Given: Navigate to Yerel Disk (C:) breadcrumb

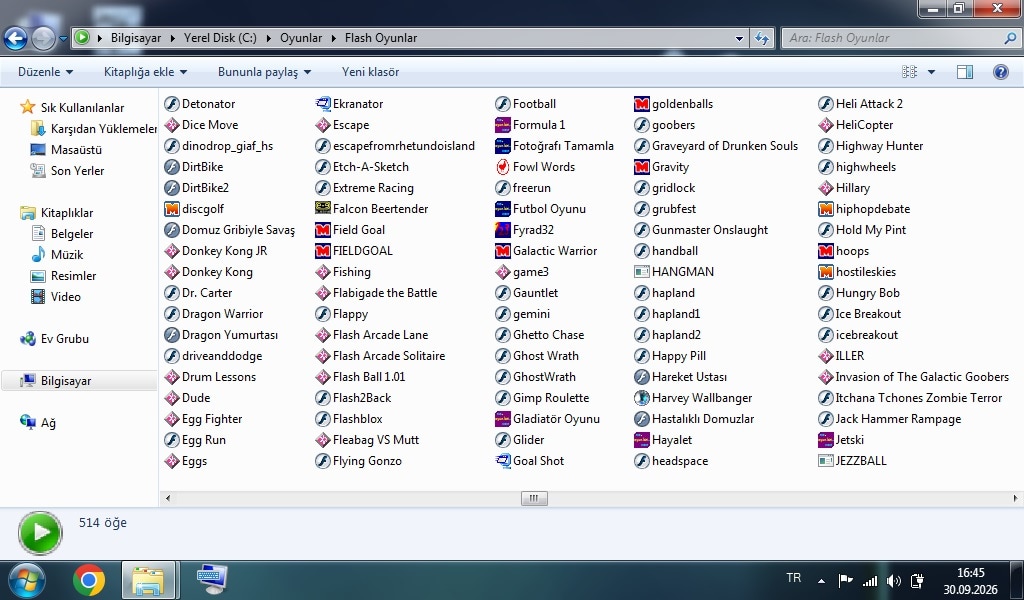Looking at the screenshot, I should 220,38.
